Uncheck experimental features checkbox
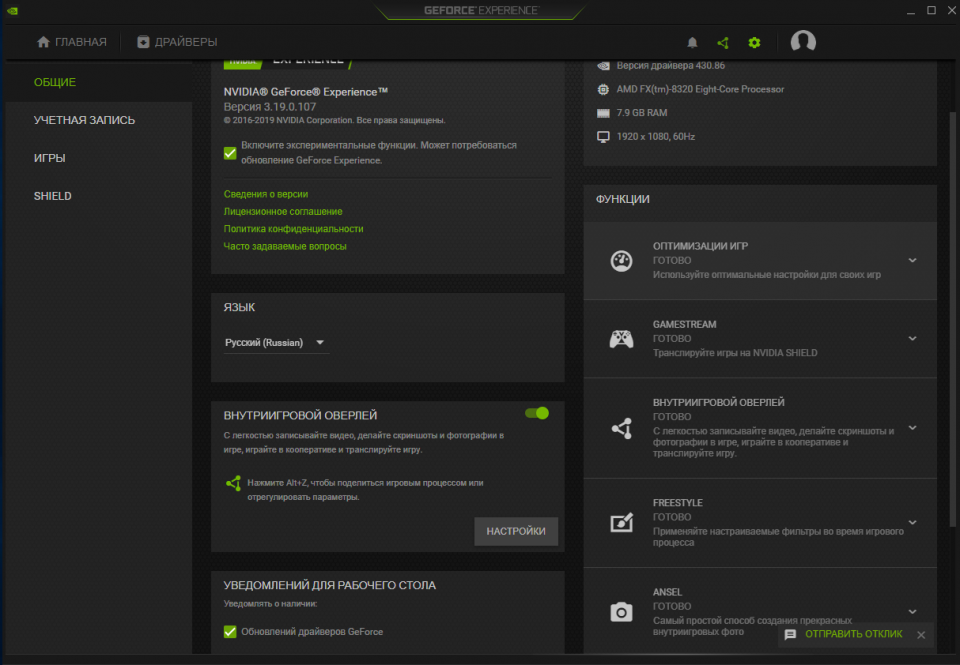This screenshot has width=960, height=665. coord(230,153)
